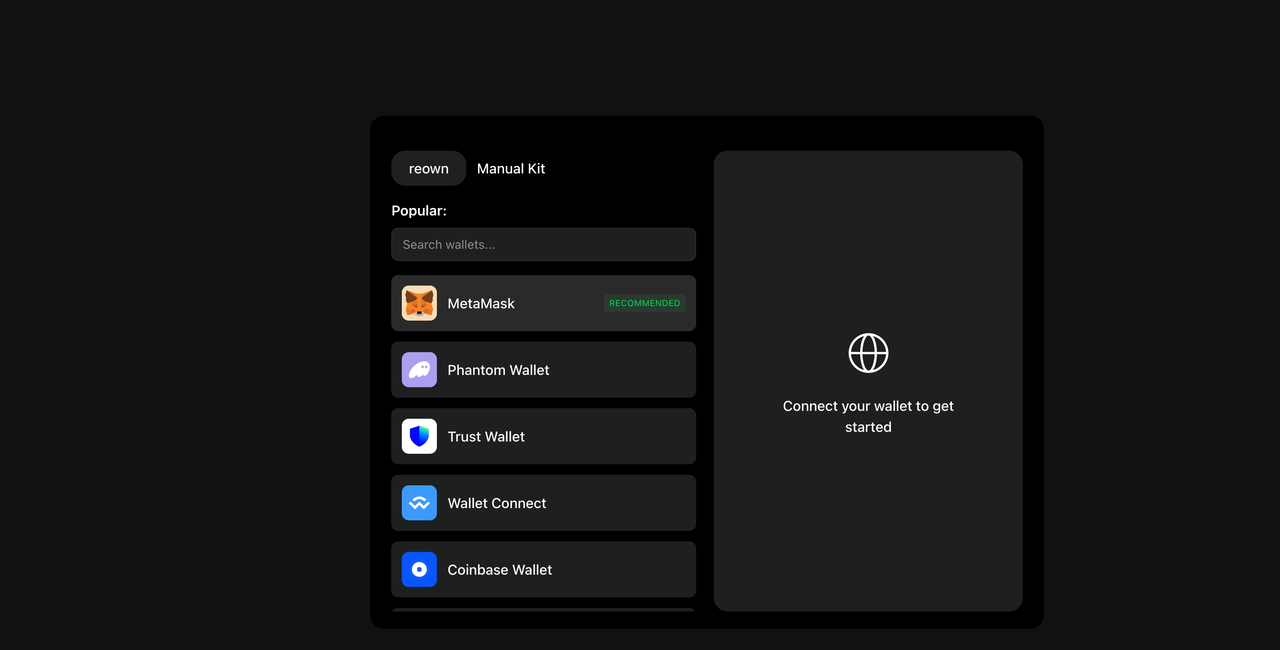Click the Coinbase Wallet logo icon
This screenshot has height=650, width=1280.
coord(419,570)
